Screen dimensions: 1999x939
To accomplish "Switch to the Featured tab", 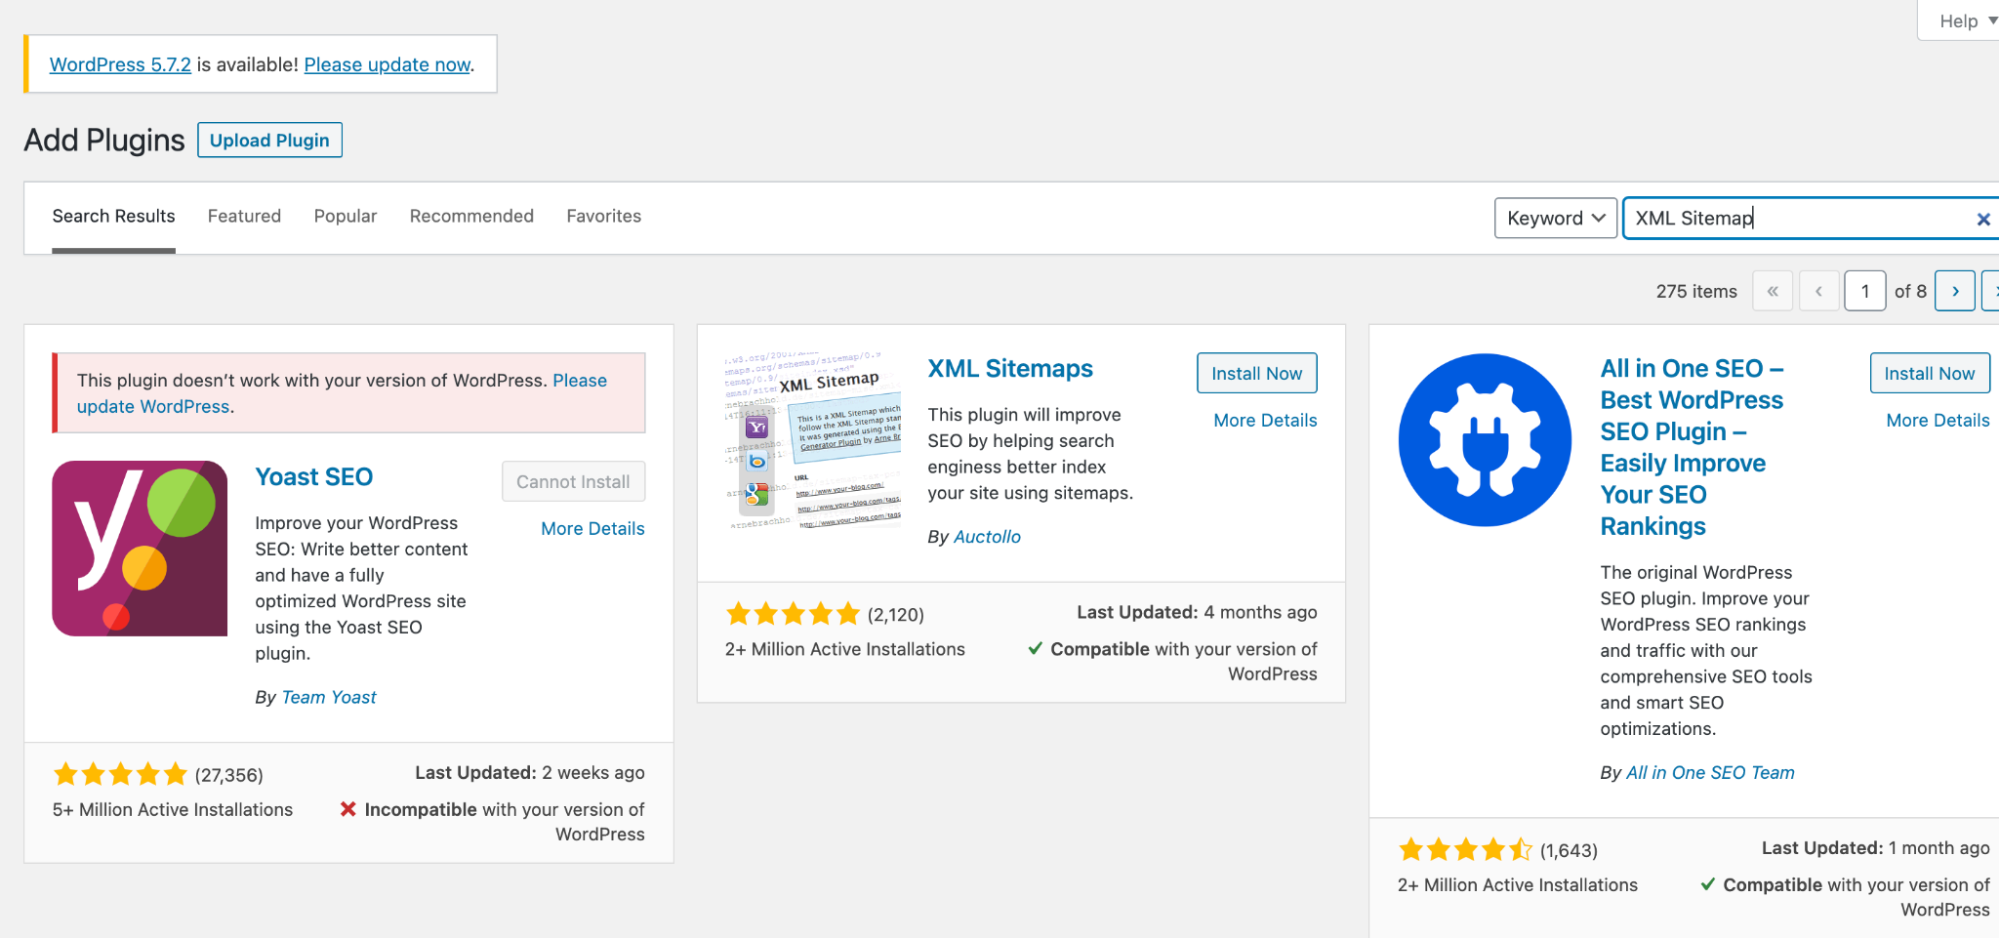I will [244, 216].
